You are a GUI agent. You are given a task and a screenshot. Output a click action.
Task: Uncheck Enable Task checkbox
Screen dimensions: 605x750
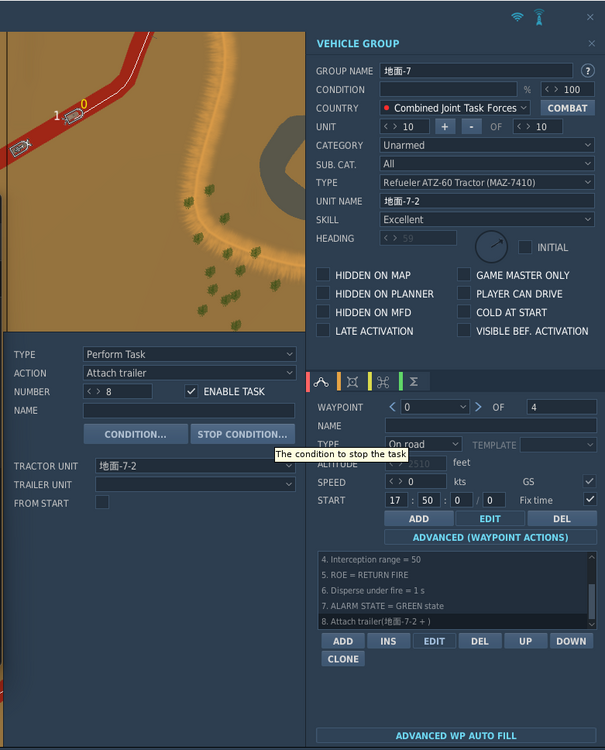coord(191,391)
